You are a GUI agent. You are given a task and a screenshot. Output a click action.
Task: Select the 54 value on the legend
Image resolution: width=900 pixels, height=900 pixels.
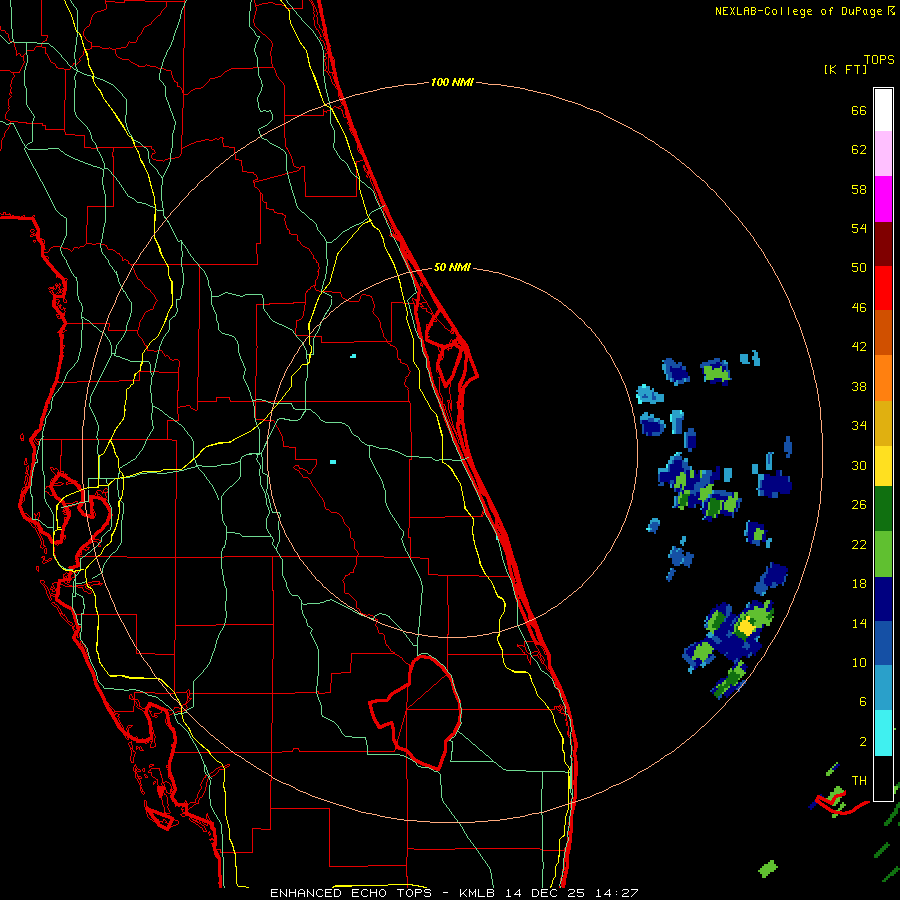[x=859, y=228]
